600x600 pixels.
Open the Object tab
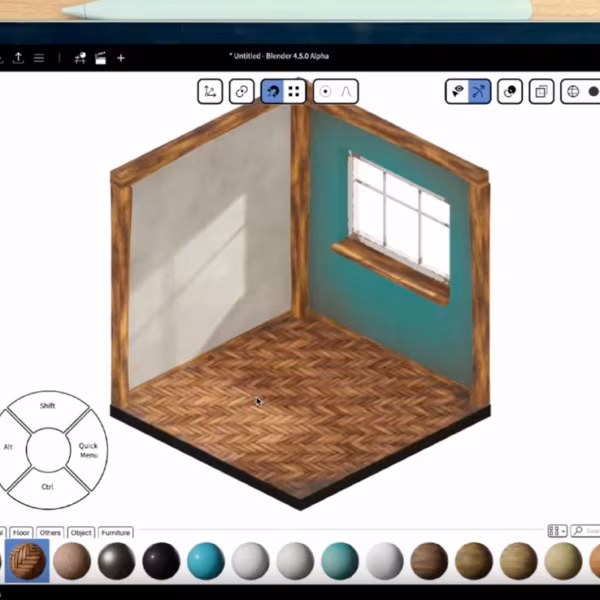coord(81,532)
